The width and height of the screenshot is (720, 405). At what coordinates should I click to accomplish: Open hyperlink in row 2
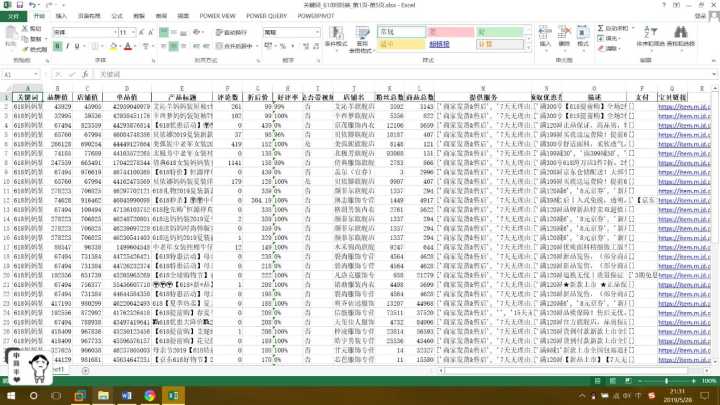tap(684, 107)
